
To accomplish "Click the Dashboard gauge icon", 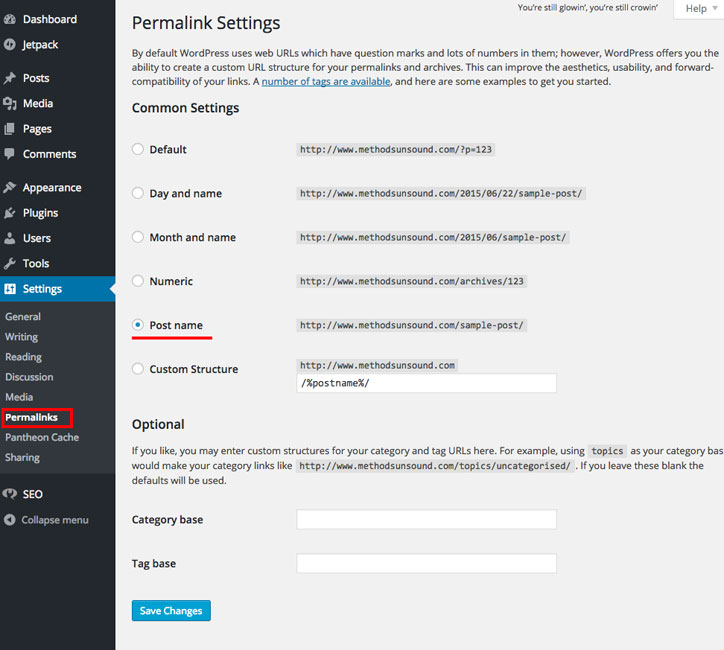I will pyautogui.click(x=10, y=19).
